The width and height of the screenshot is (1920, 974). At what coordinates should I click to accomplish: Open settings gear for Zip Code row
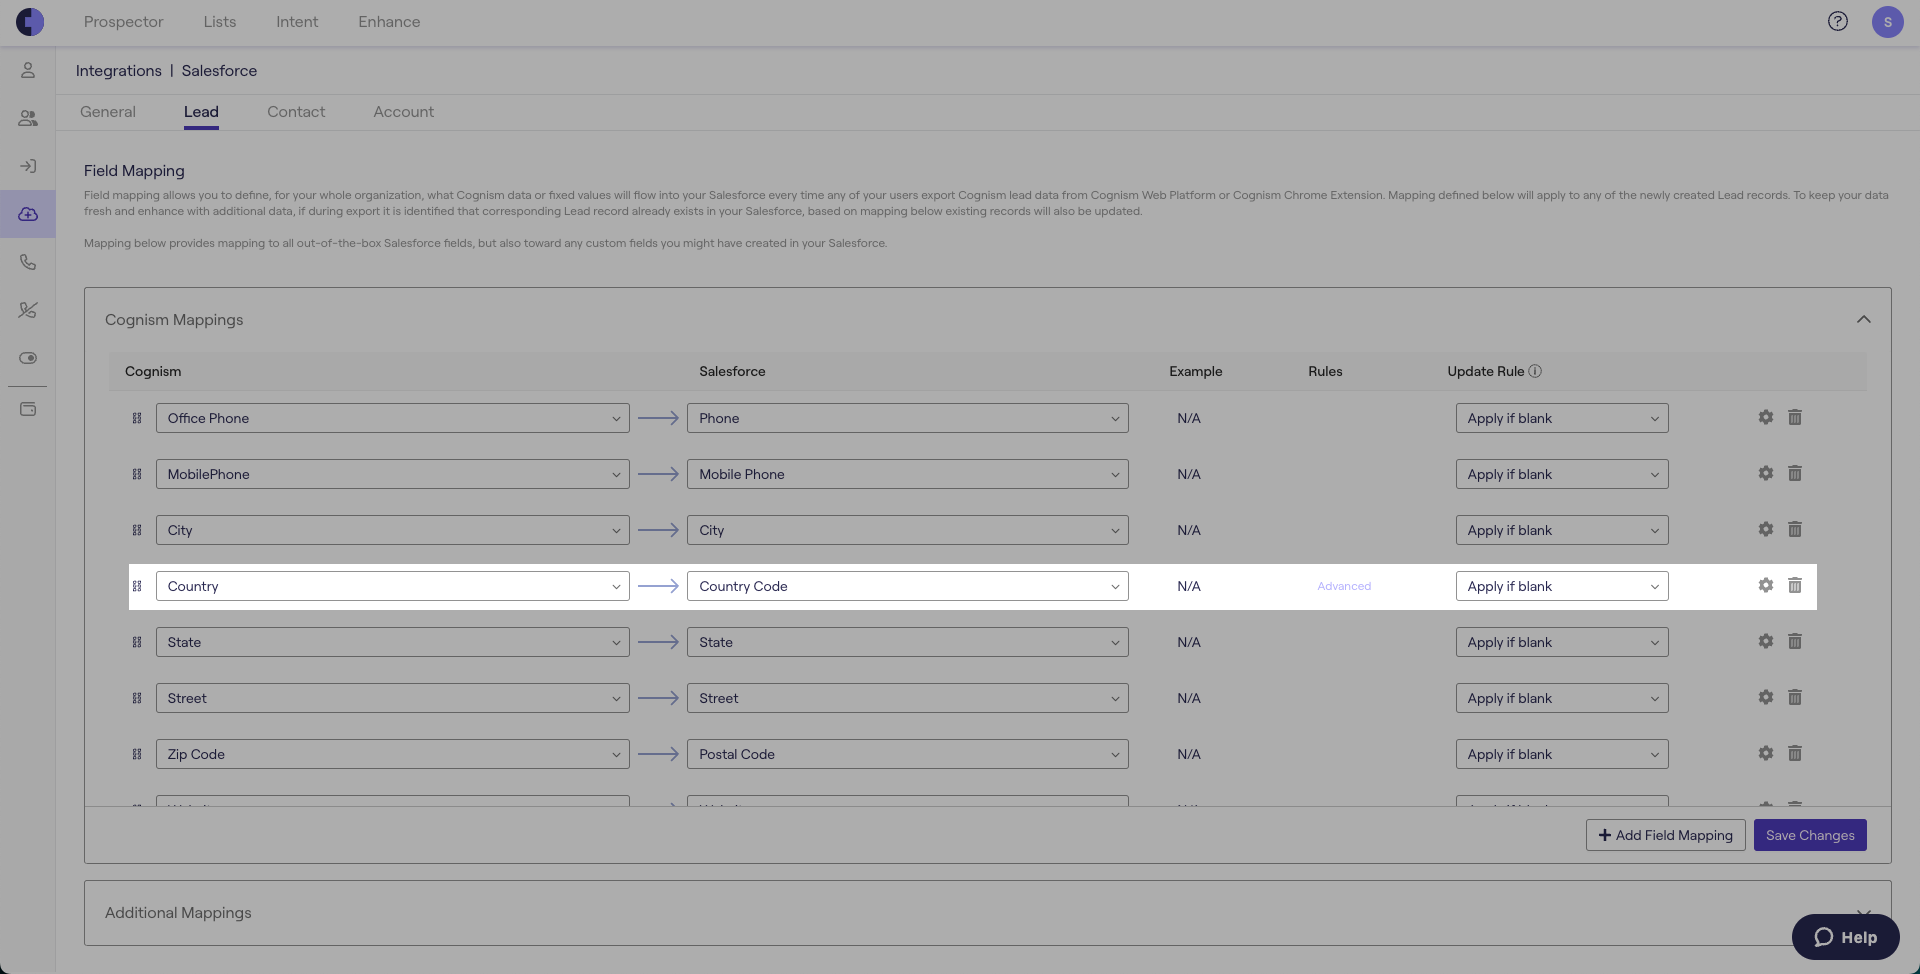coord(1766,753)
